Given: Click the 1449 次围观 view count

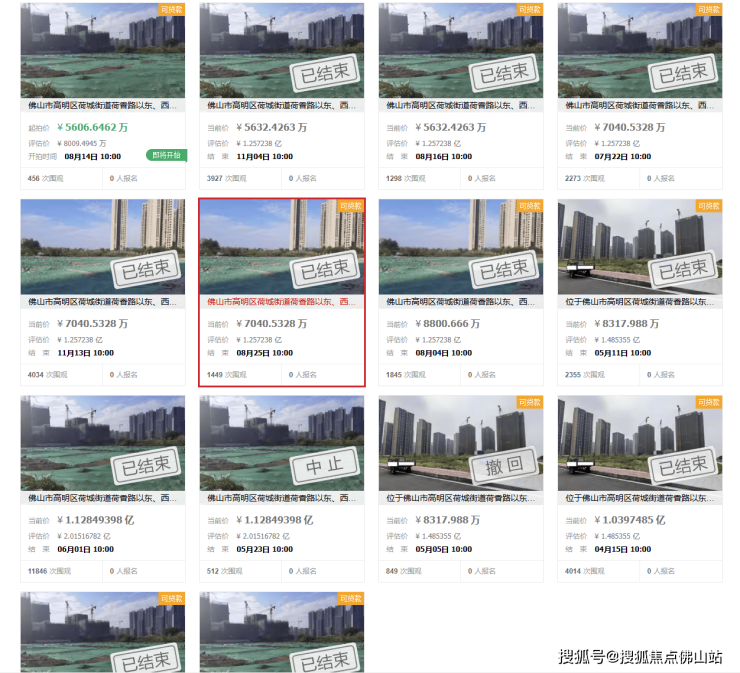Looking at the screenshot, I should [x=227, y=375].
